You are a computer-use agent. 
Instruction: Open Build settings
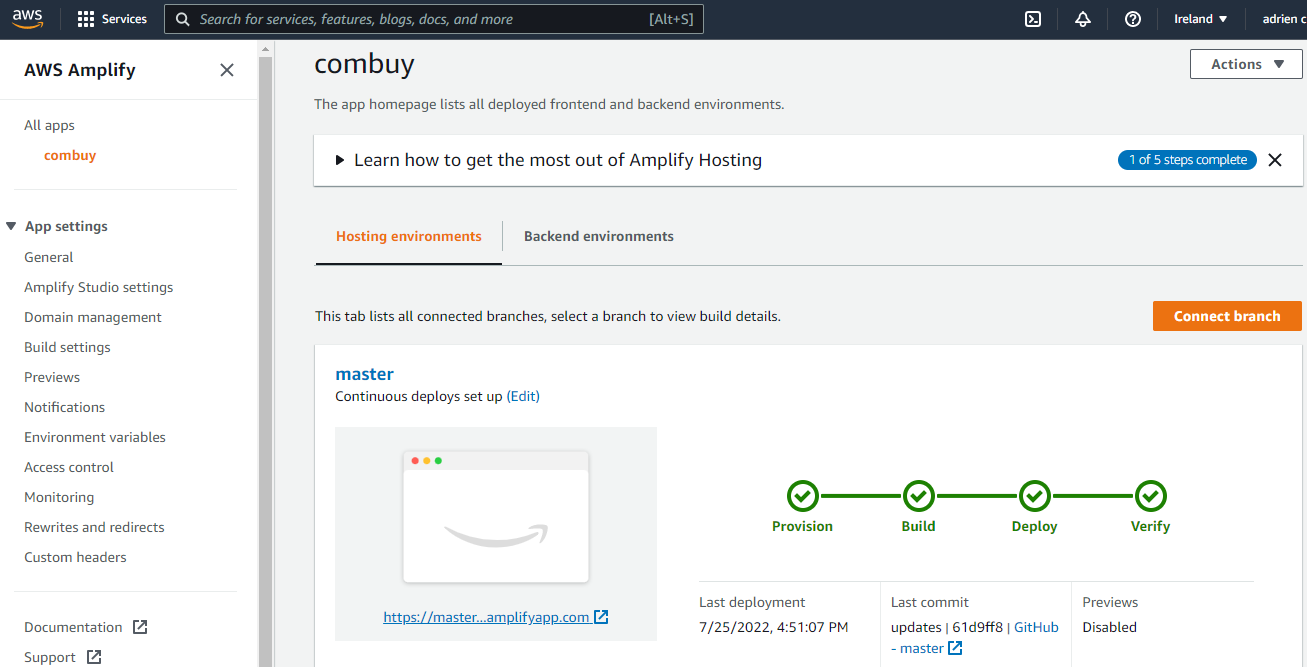click(67, 347)
